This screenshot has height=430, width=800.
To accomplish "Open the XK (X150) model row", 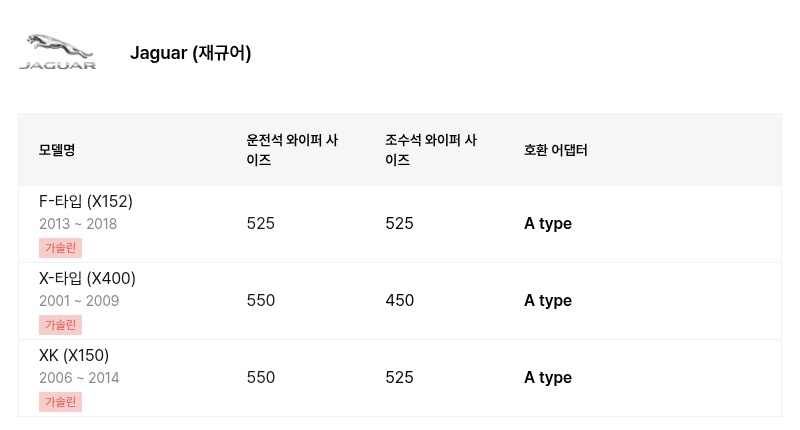I will coord(400,378).
